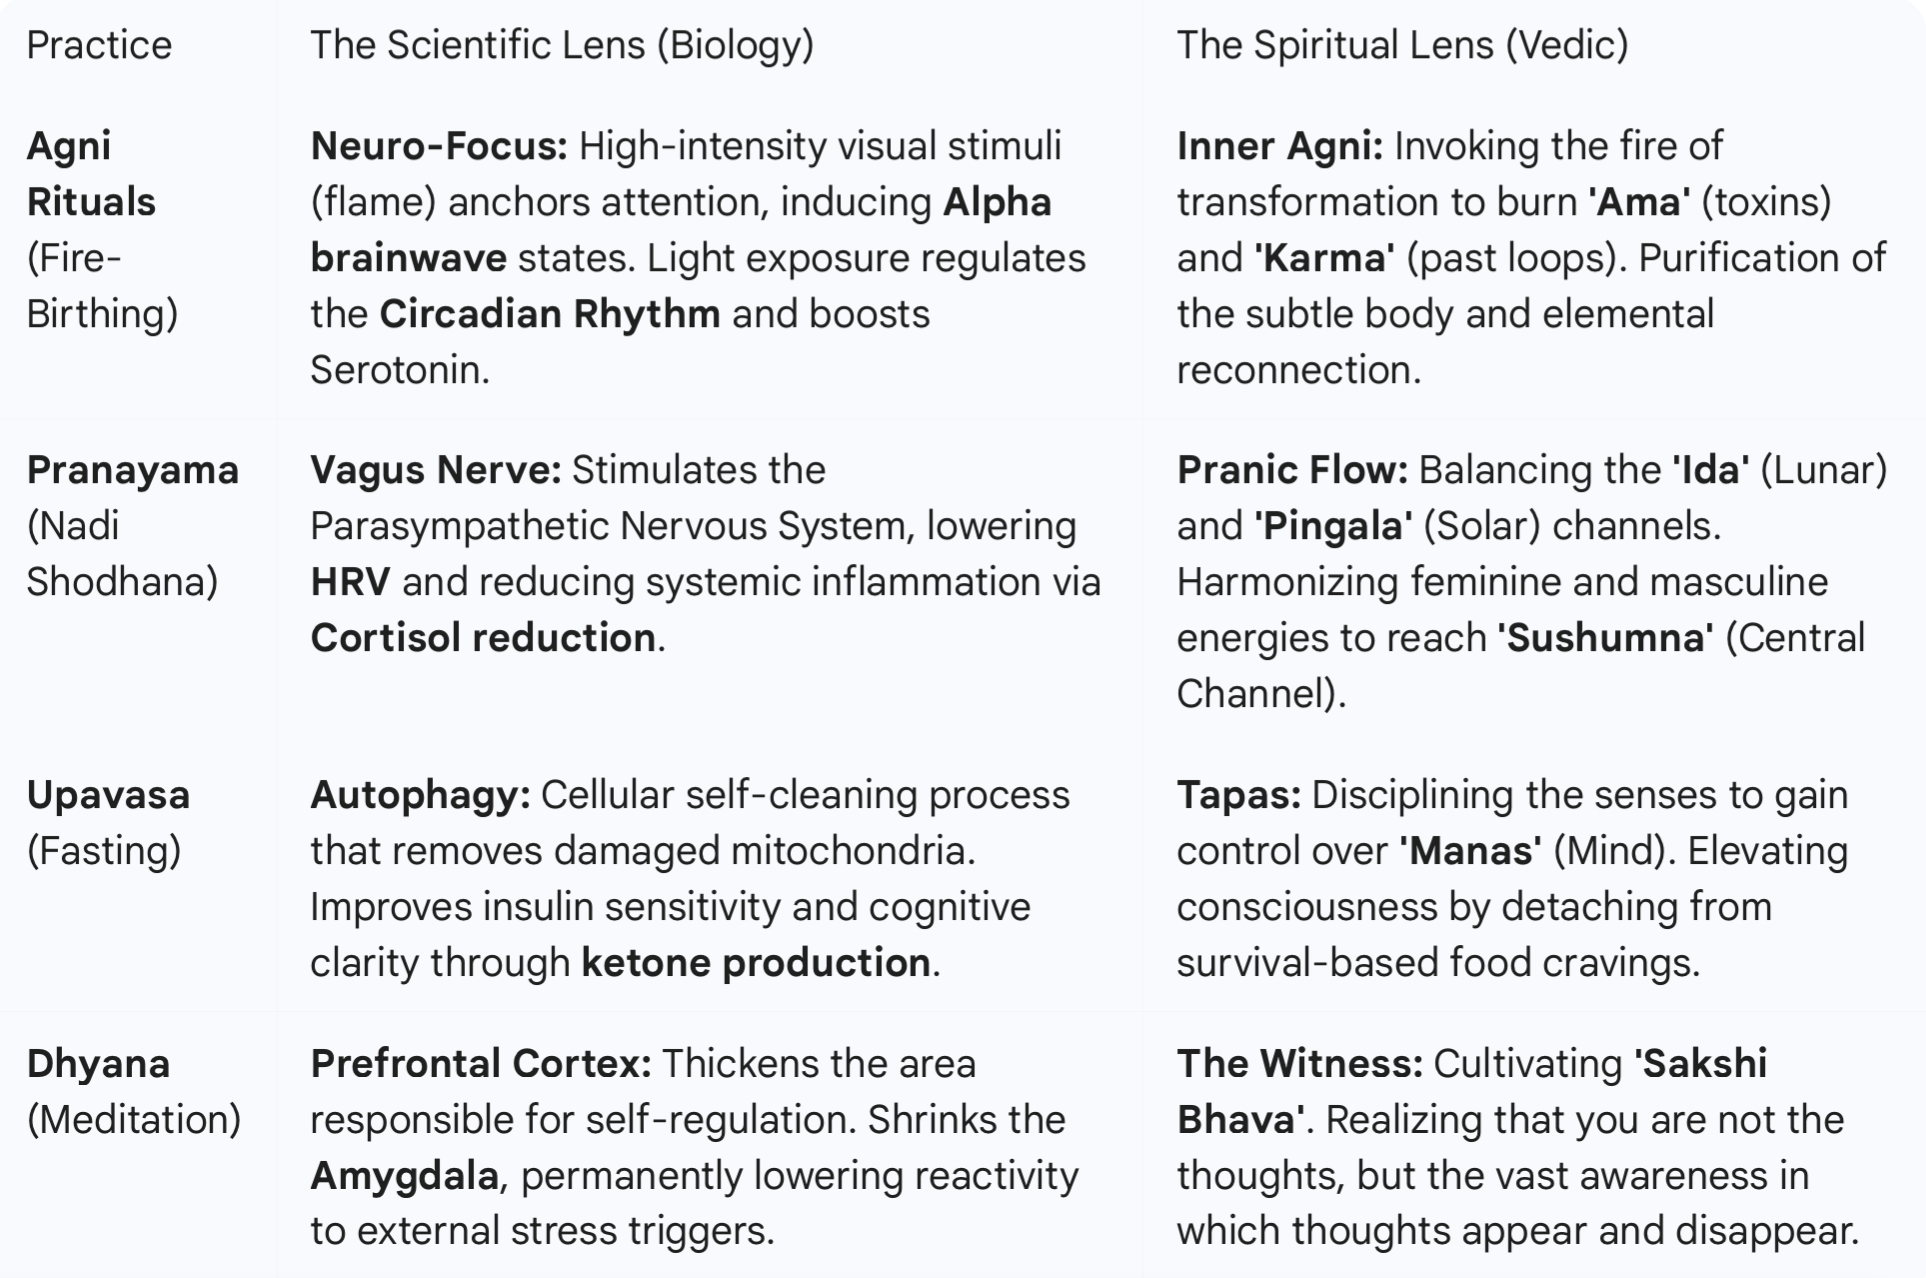Viewport: 1926px width, 1278px height.
Task: Select the Agni Rituals row label
Action: [x=103, y=230]
